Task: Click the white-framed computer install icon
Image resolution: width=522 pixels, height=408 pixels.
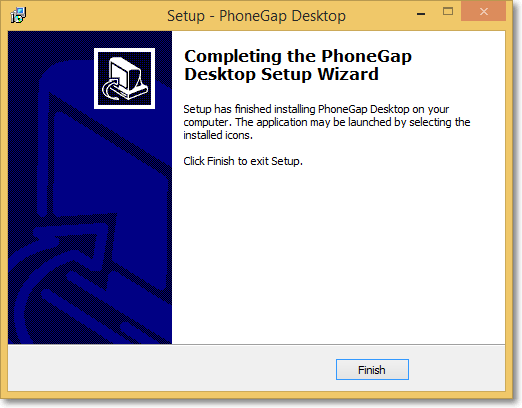Action: point(124,78)
